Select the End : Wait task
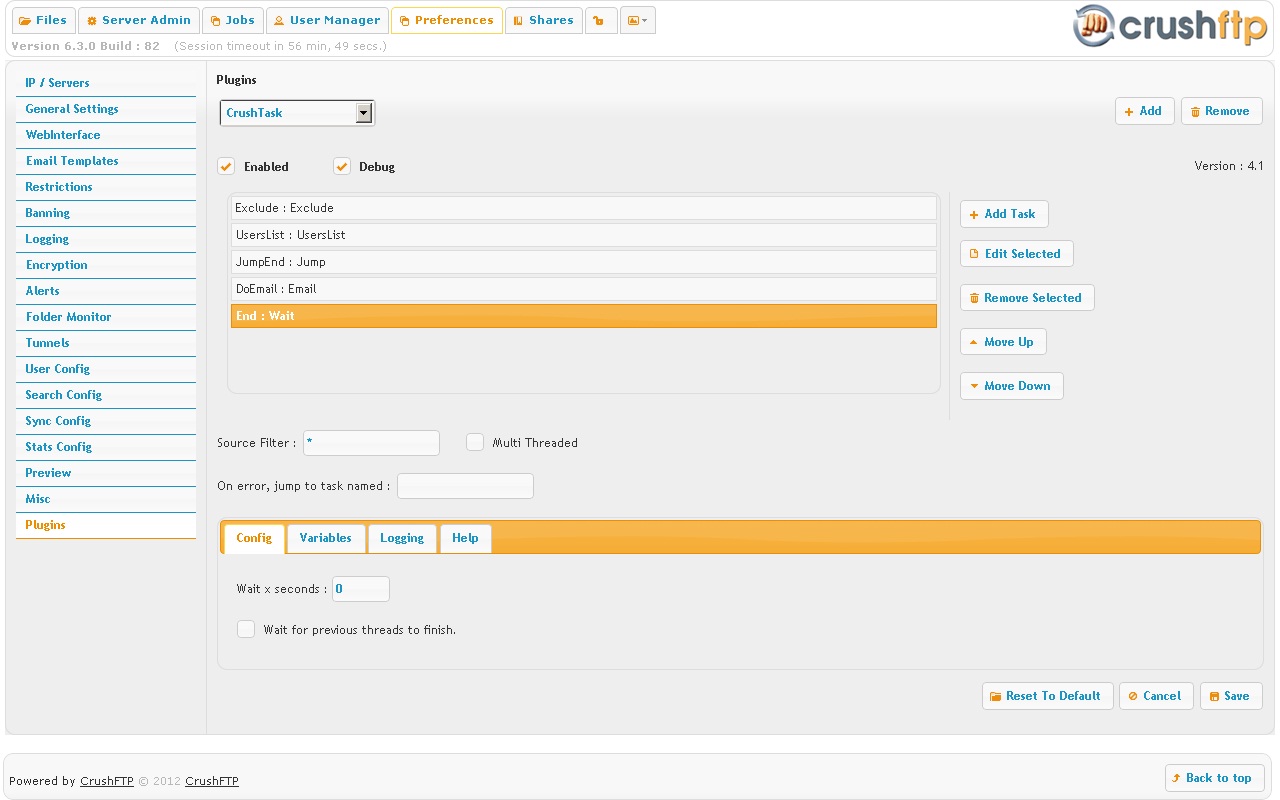This screenshot has width=1280, height=800. [x=584, y=316]
